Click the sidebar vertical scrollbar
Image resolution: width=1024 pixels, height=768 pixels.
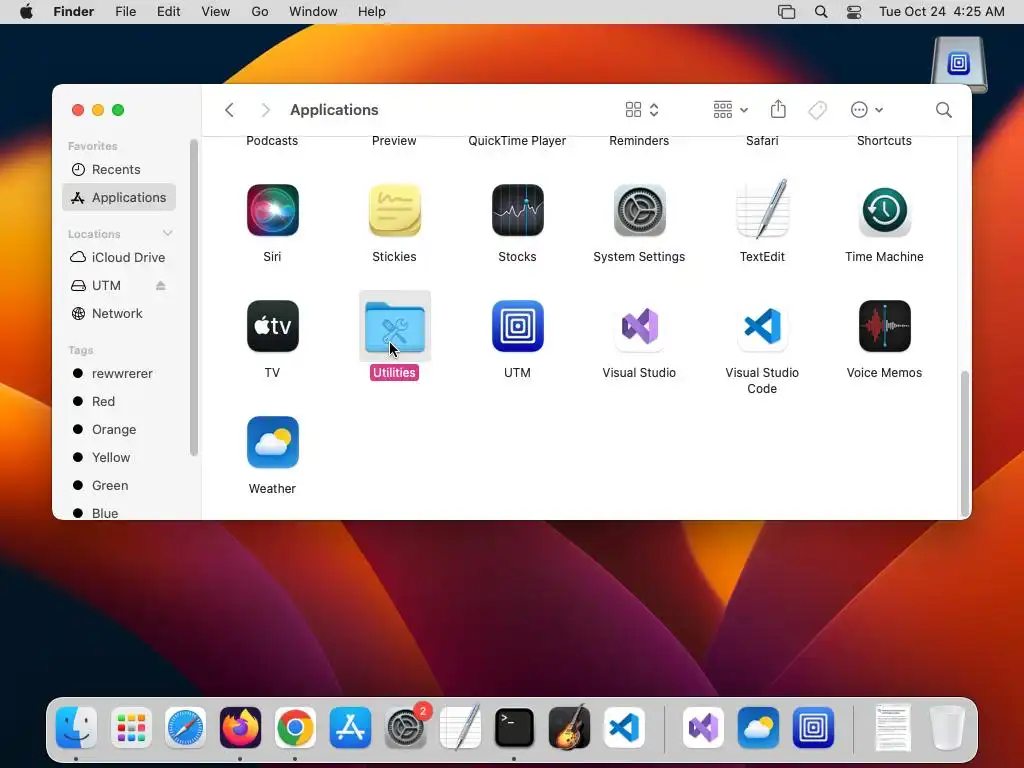[193, 297]
